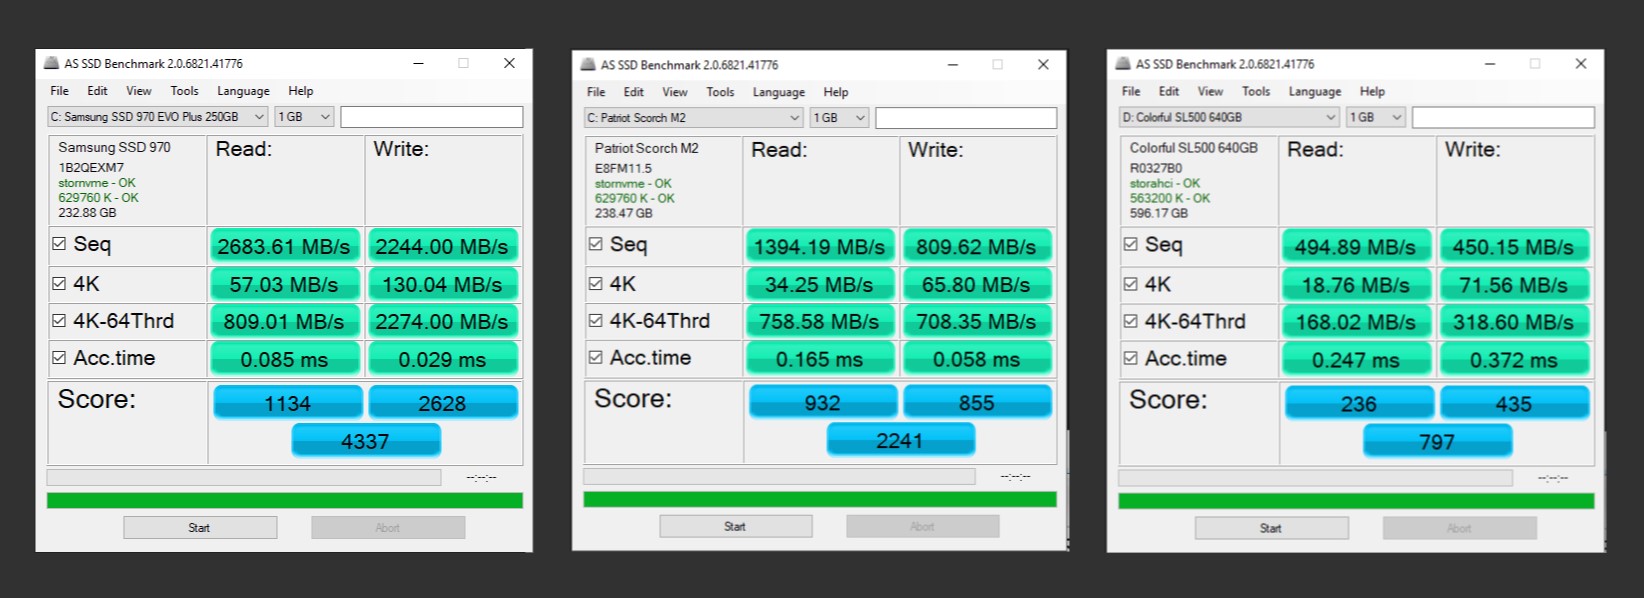1644x598 pixels.
Task: Disable the Acc.time test in the Colorful SL500 window
Action: pos(1131,358)
